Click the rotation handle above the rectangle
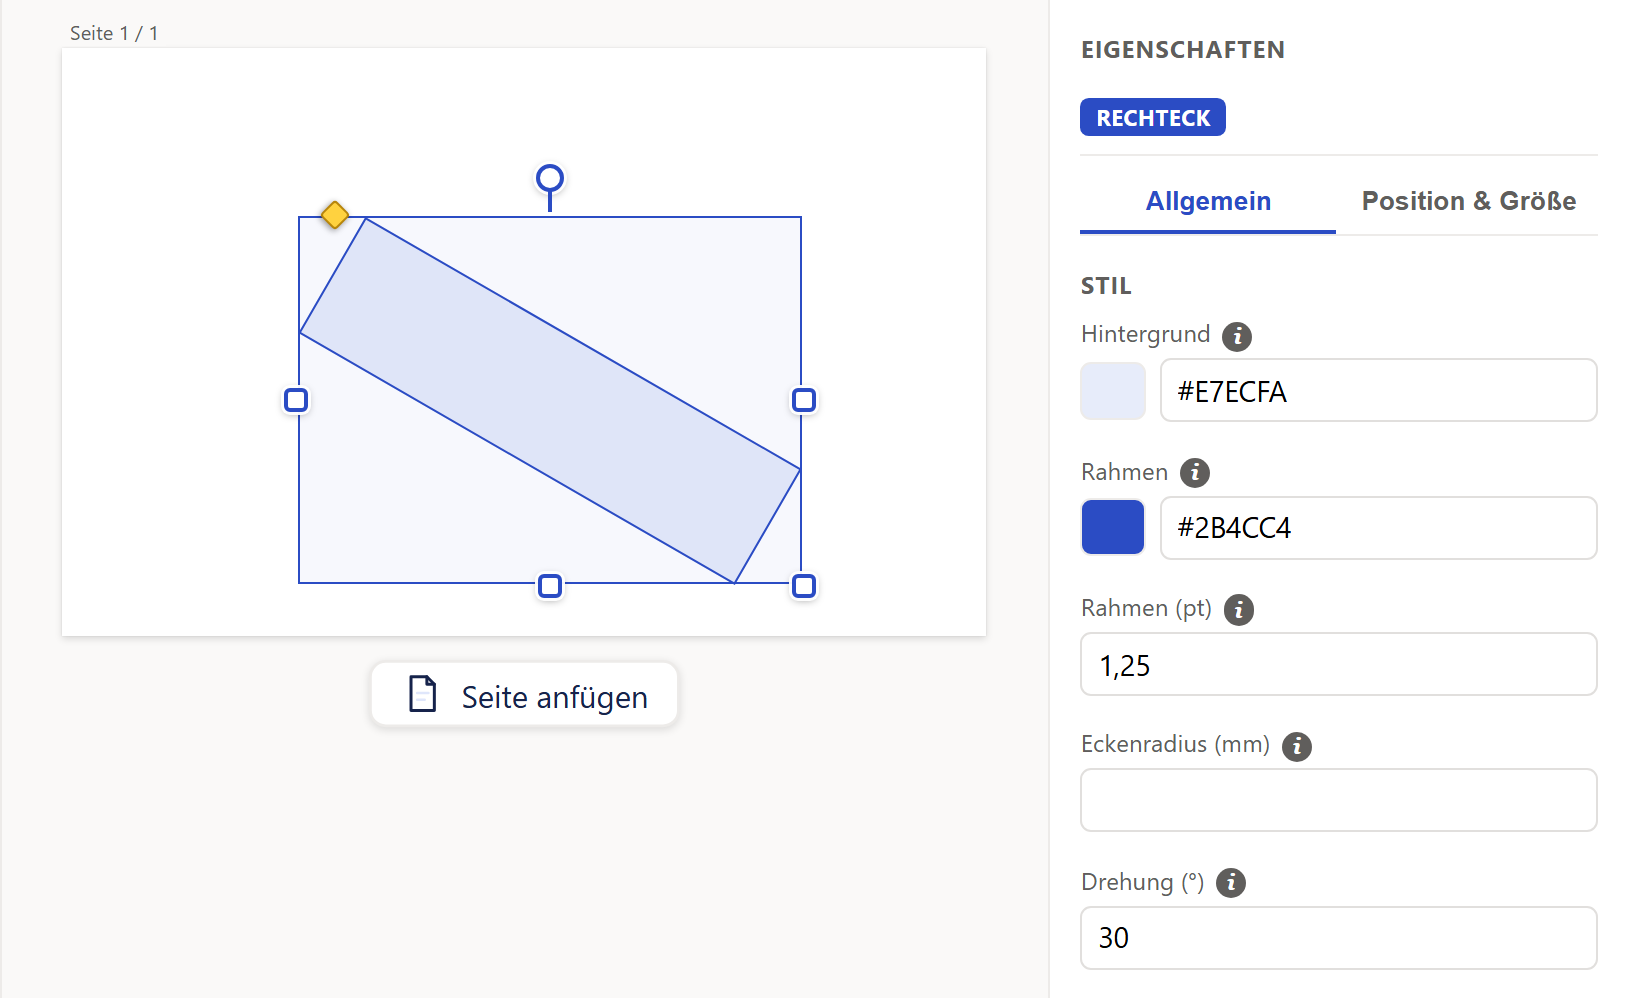Viewport: 1628px width, 998px height. coord(550,179)
